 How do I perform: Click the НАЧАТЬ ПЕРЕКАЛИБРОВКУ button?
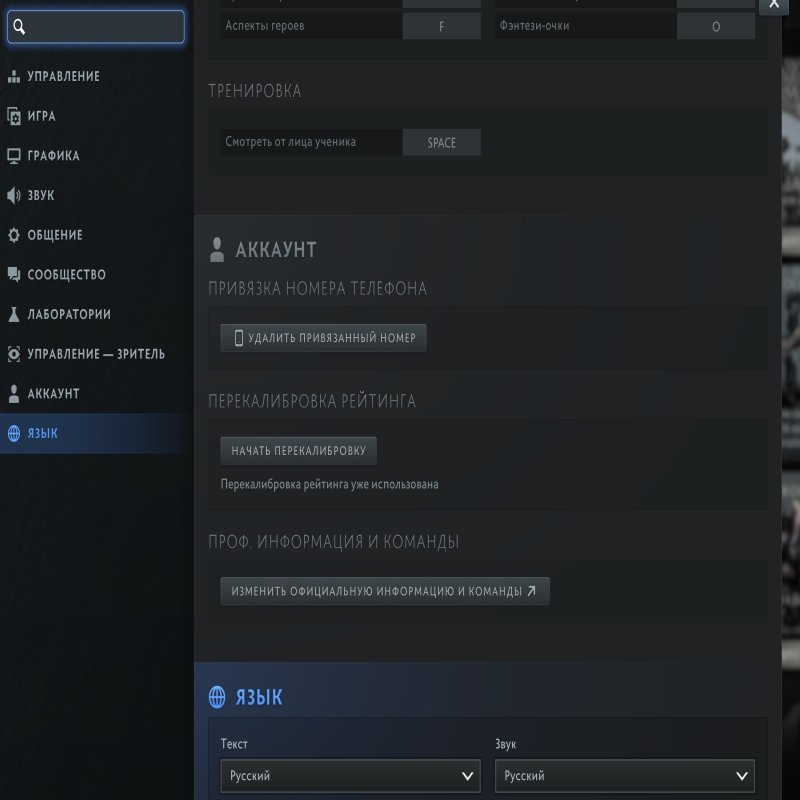298,451
